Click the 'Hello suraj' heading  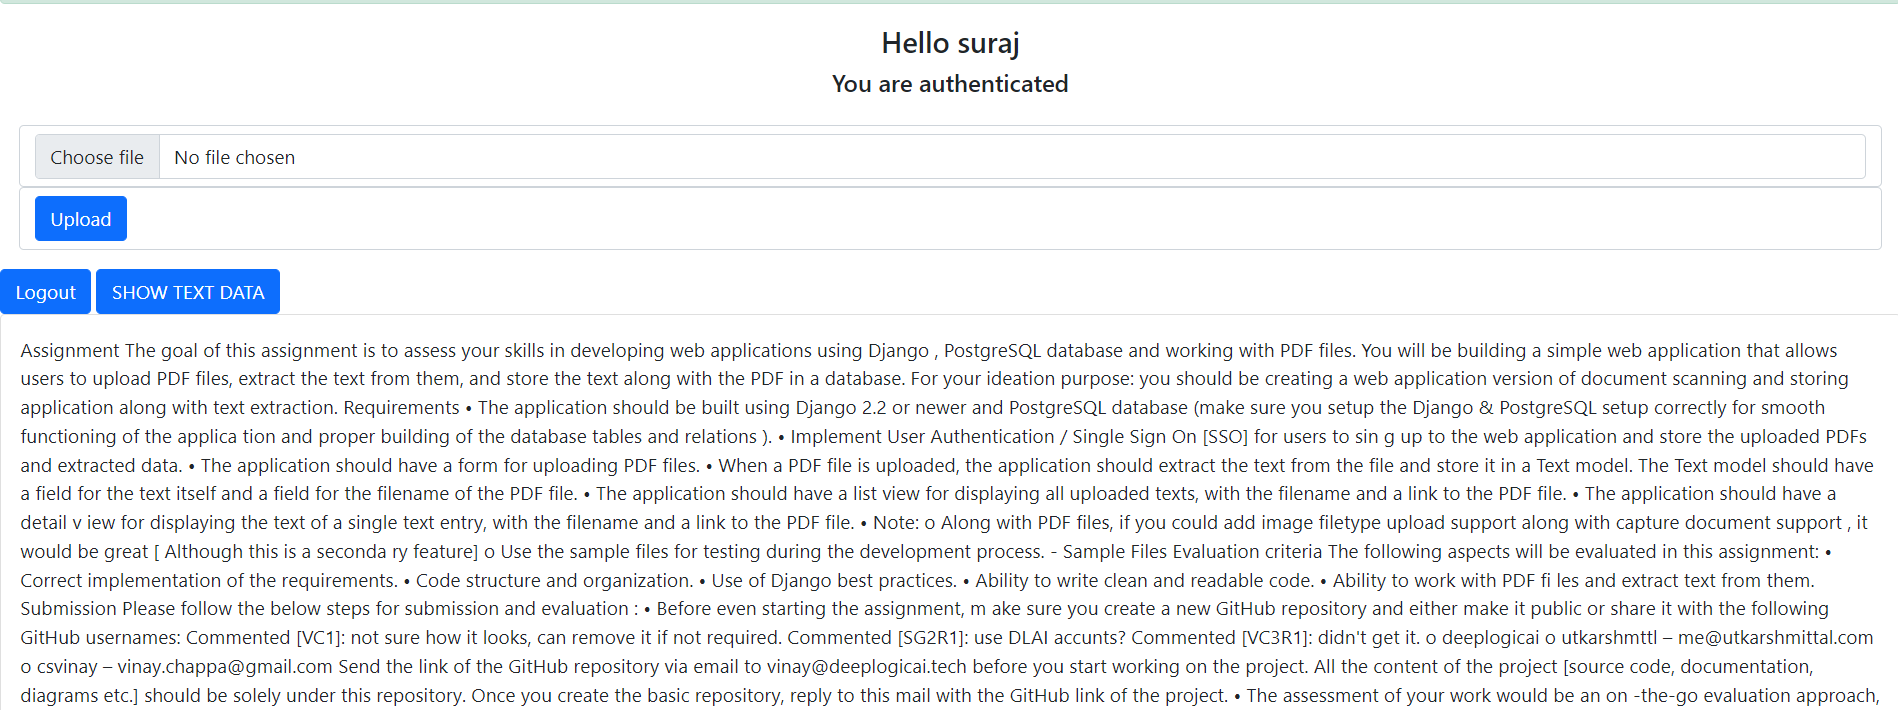tap(950, 43)
